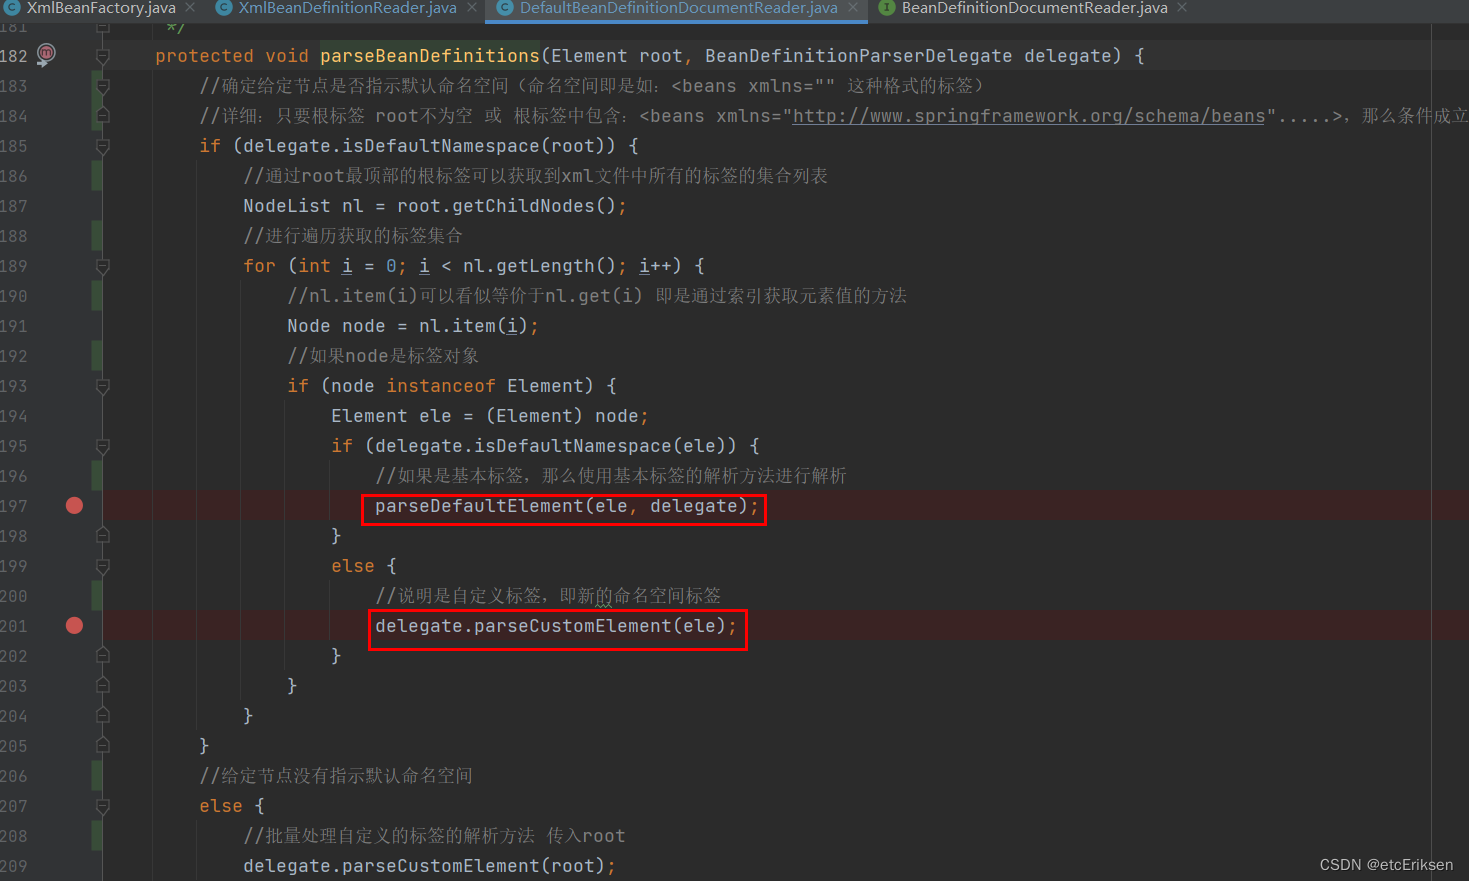
Task: Close the XmlBeanFactory.java tab
Action: point(190,8)
